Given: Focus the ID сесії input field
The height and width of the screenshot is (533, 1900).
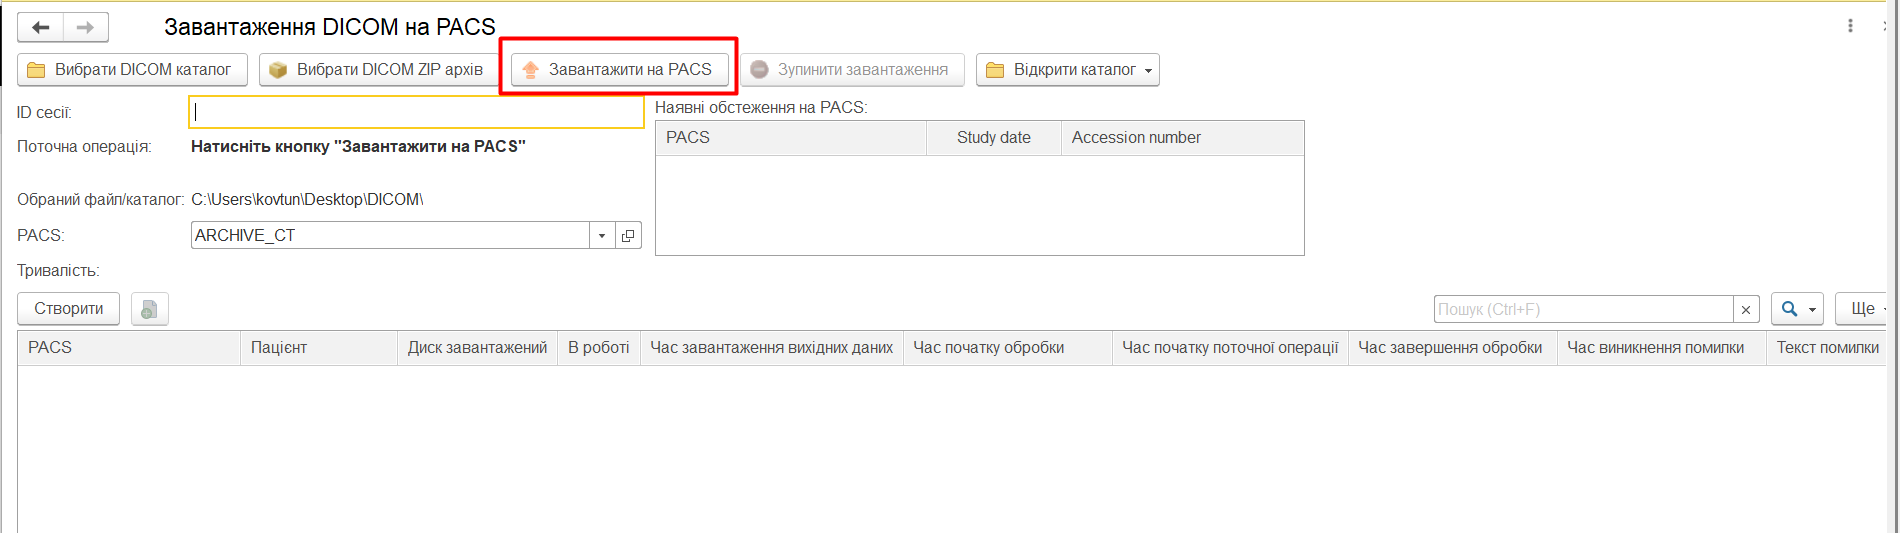Looking at the screenshot, I should pyautogui.click(x=416, y=113).
